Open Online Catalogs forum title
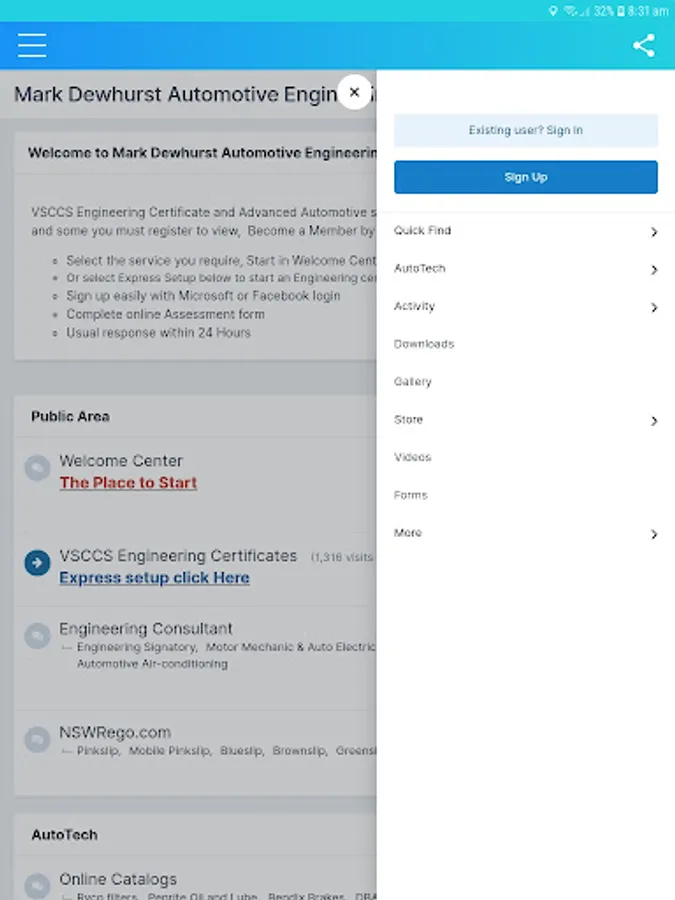Viewport: 675px width, 900px height. [x=118, y=879]
